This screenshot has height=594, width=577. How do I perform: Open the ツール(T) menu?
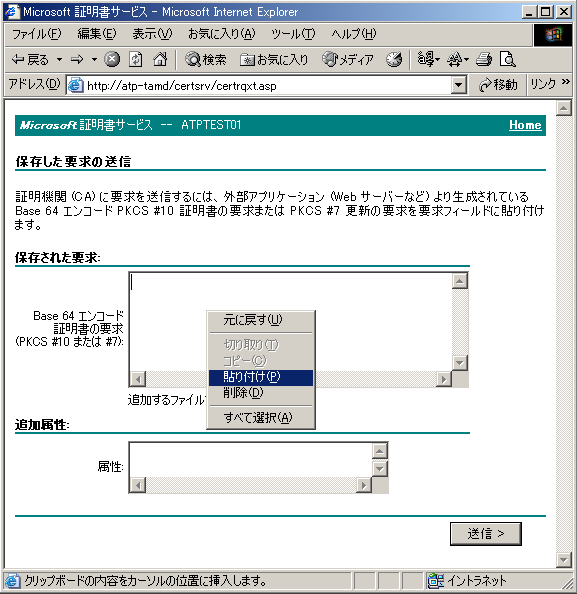pyautogui.click(x=293, y=34)
